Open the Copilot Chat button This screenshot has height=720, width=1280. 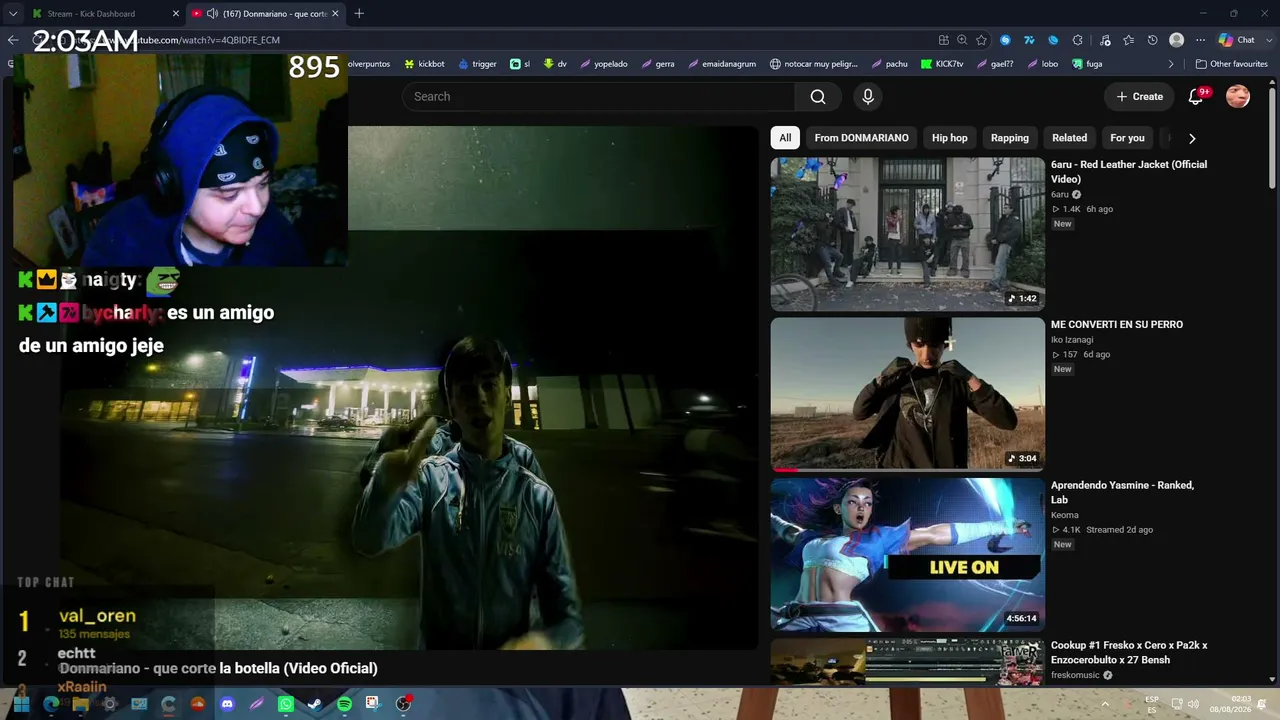point(1236,40)
